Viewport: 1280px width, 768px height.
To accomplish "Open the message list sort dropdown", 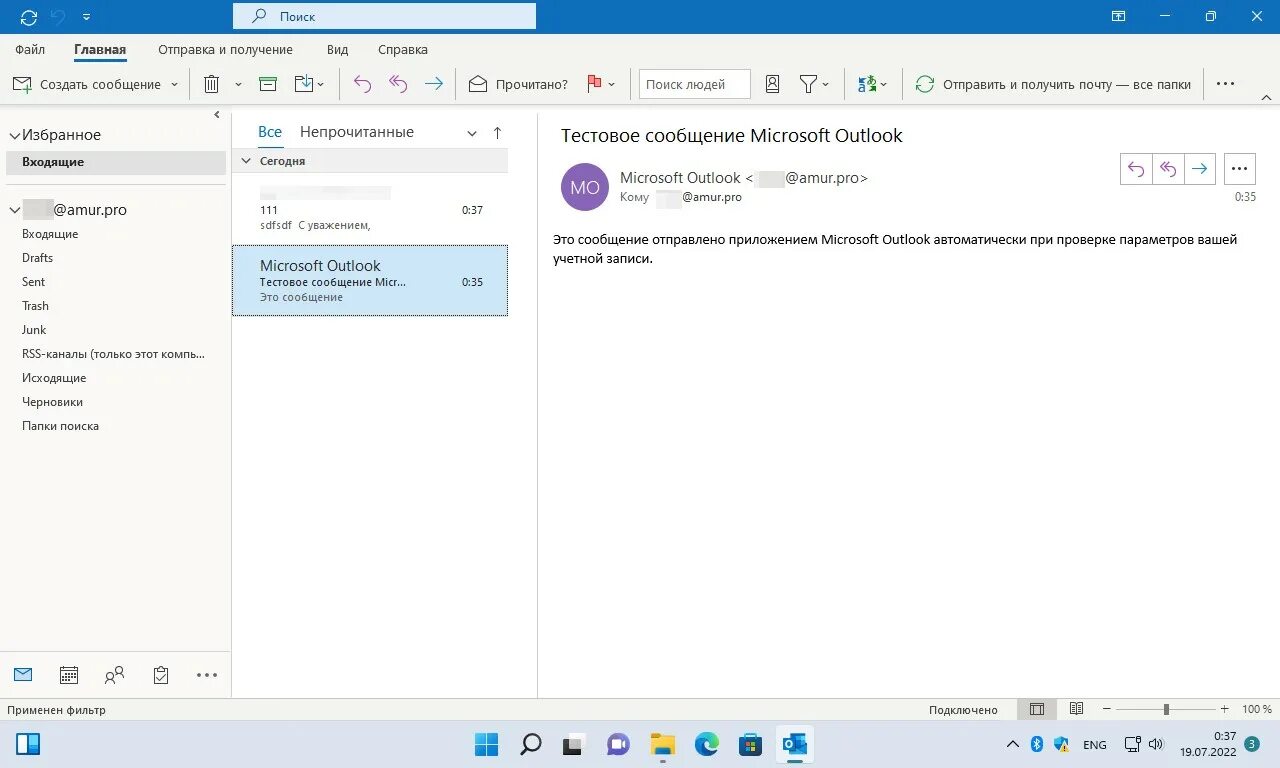I will tap(471, 132).
